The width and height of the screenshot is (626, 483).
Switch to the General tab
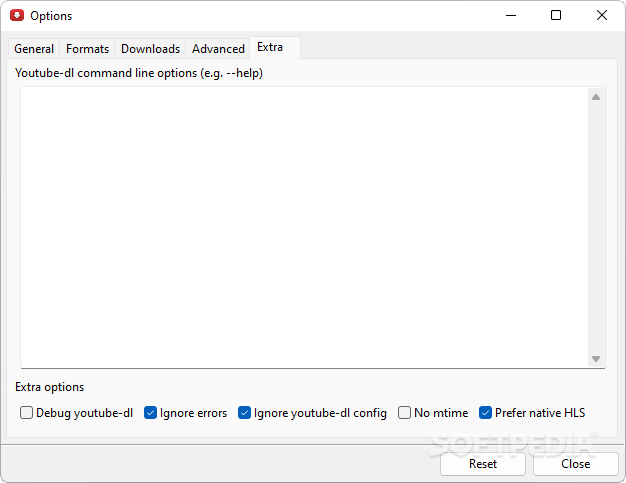tap(34, 49)
